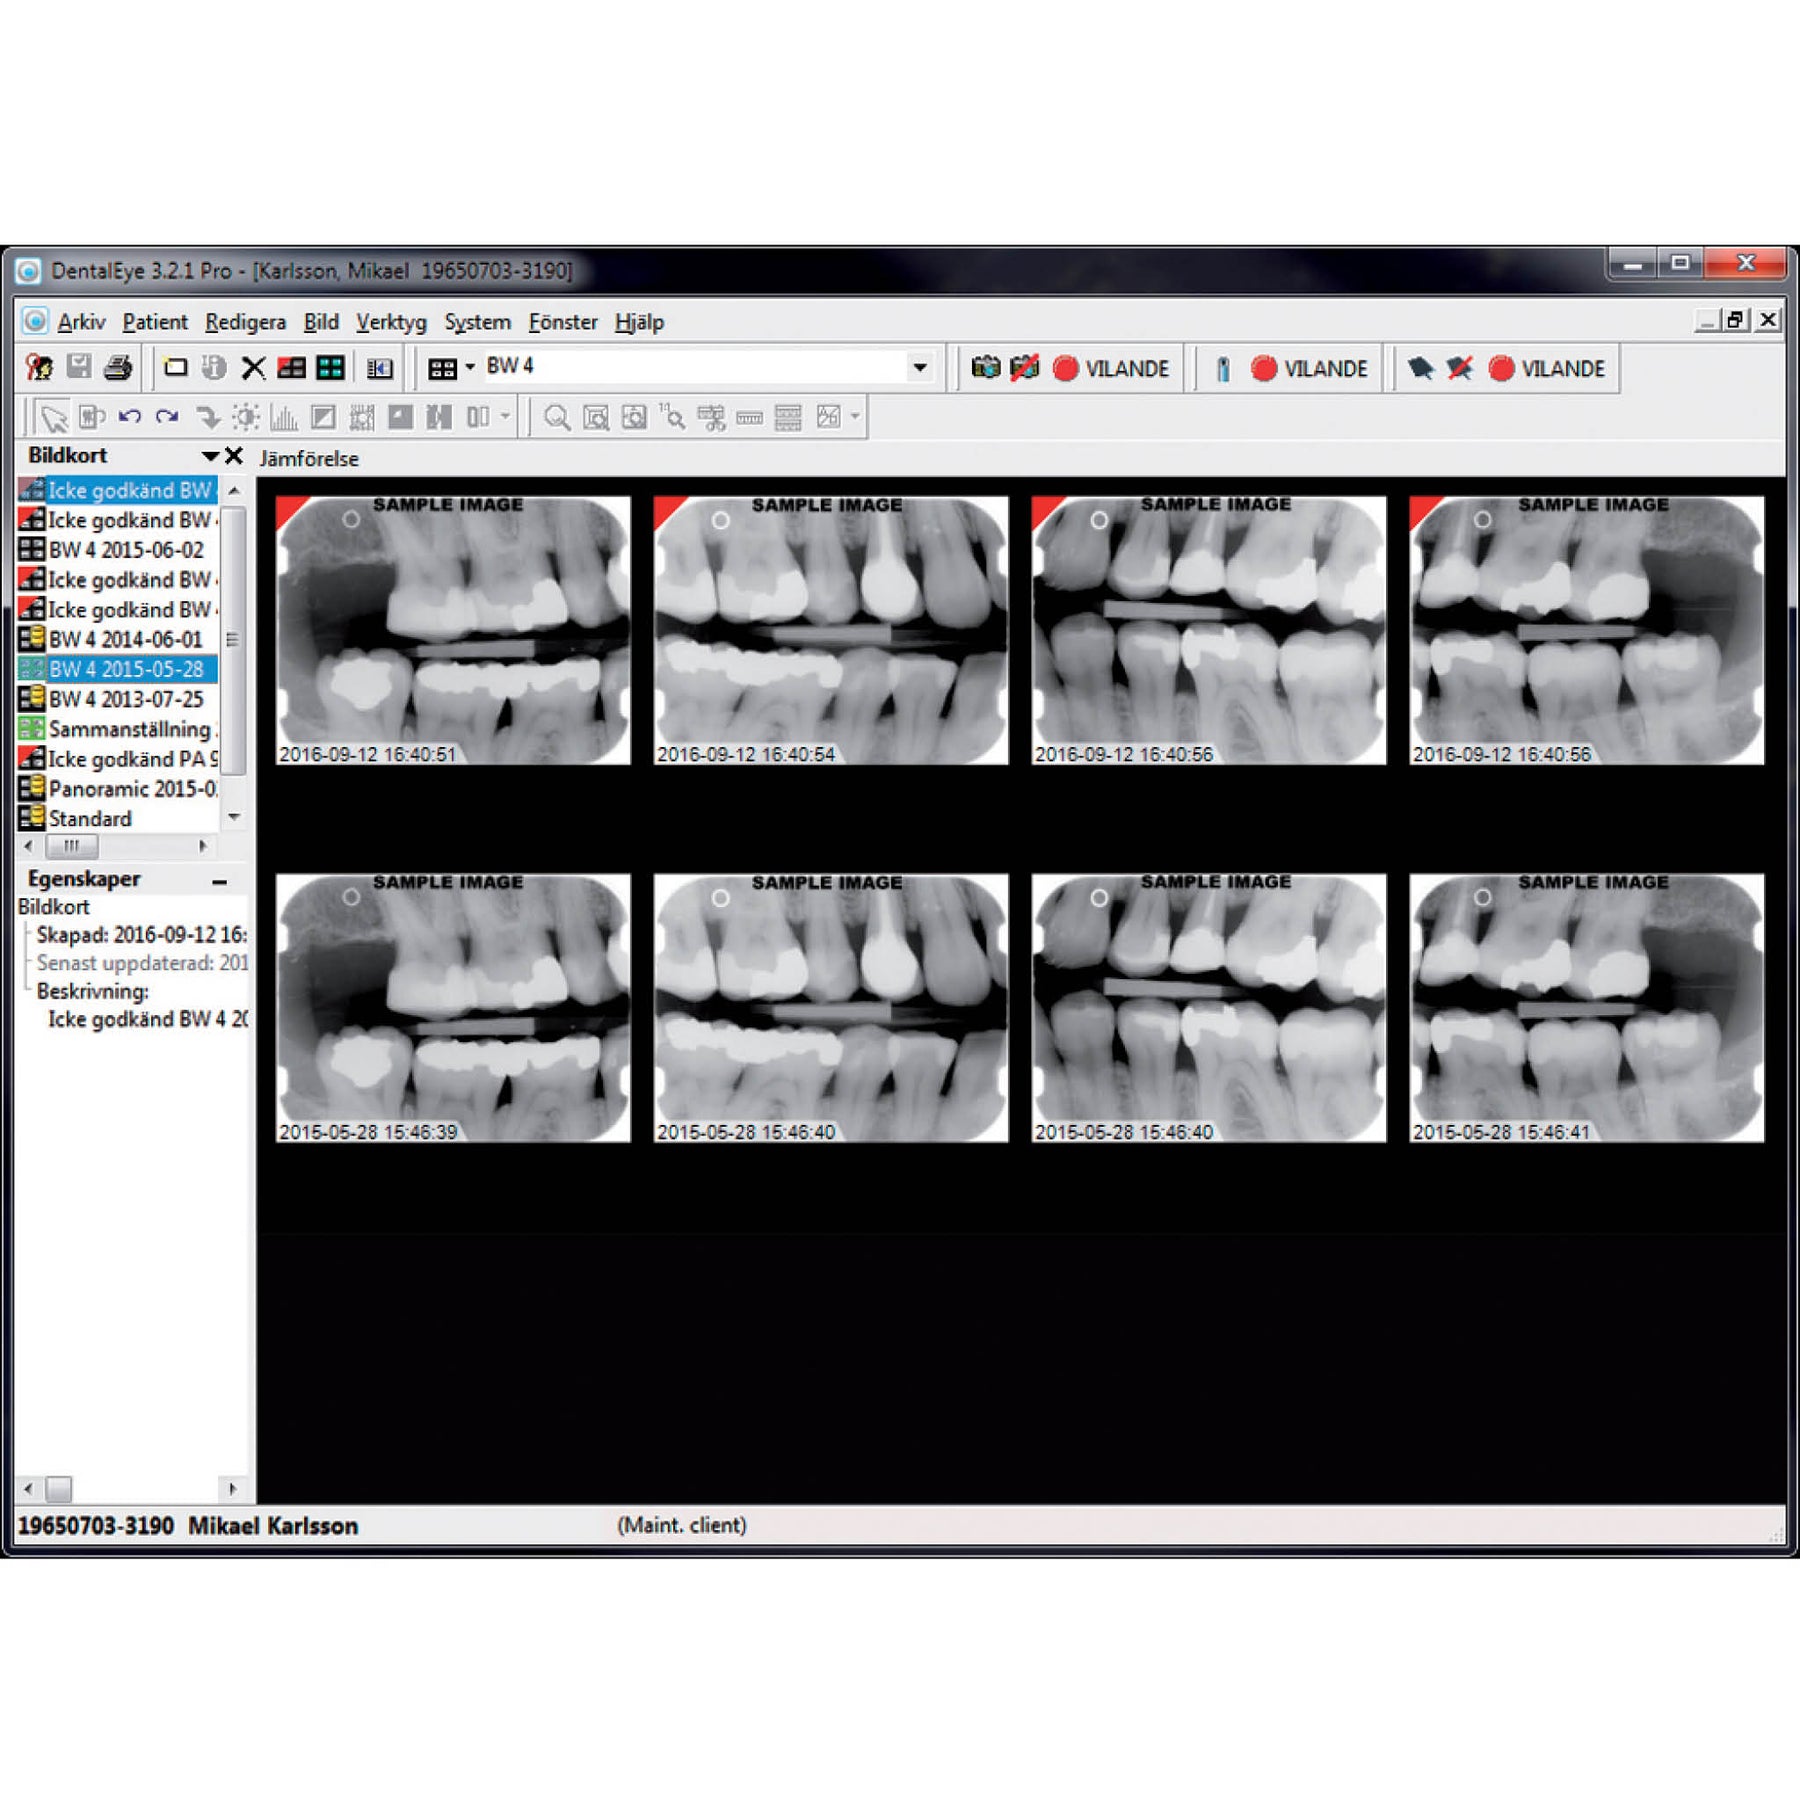Click the red VILANDE indicator beside scanner icons
1800x1800 pixels.
pos(1501,368)
